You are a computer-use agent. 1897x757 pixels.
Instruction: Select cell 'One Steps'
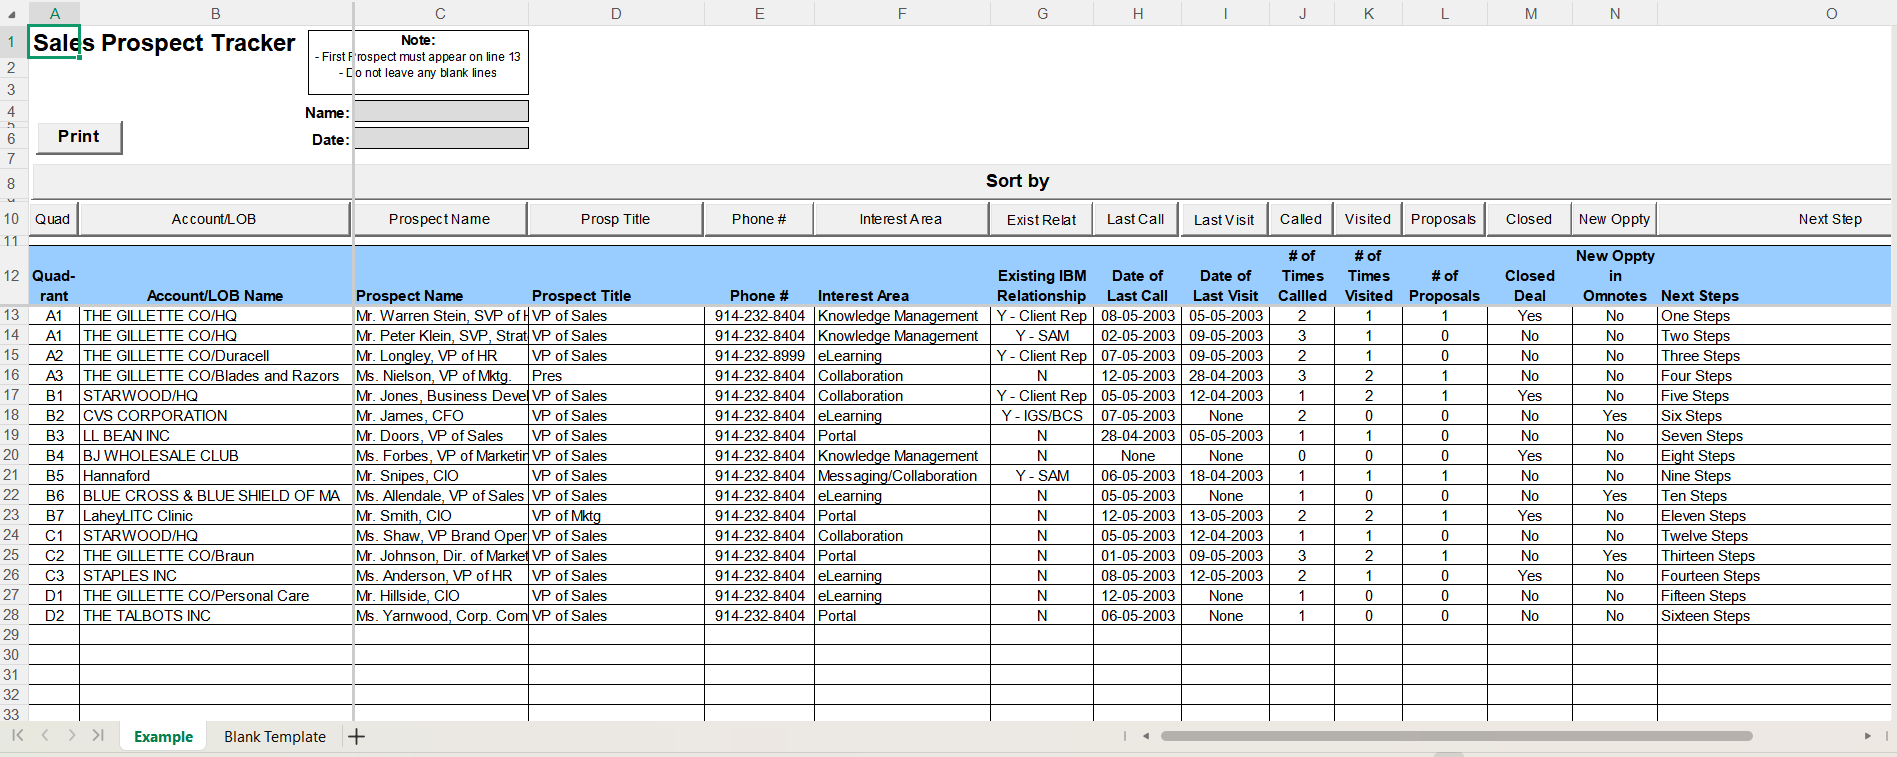coord(1775,316)
